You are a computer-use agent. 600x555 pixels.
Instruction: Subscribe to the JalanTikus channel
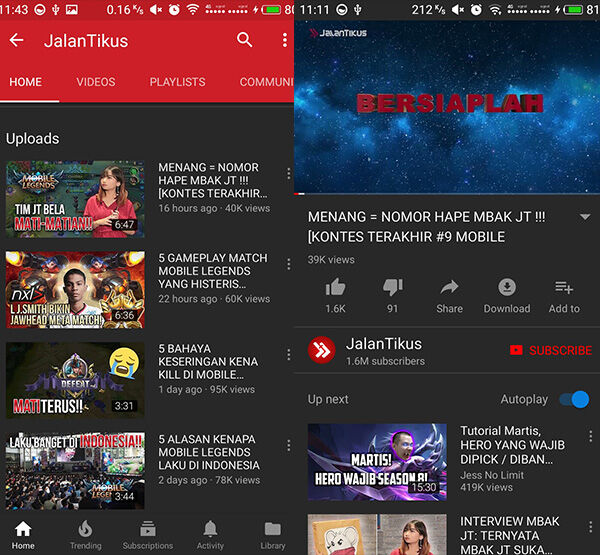point(551,350)
